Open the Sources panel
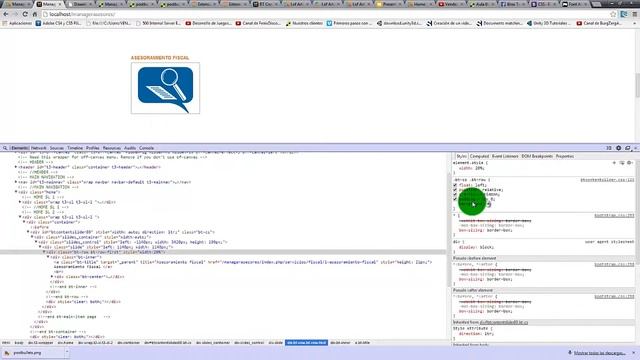Viewport: 640px width, 360px height. coord(57,148)
